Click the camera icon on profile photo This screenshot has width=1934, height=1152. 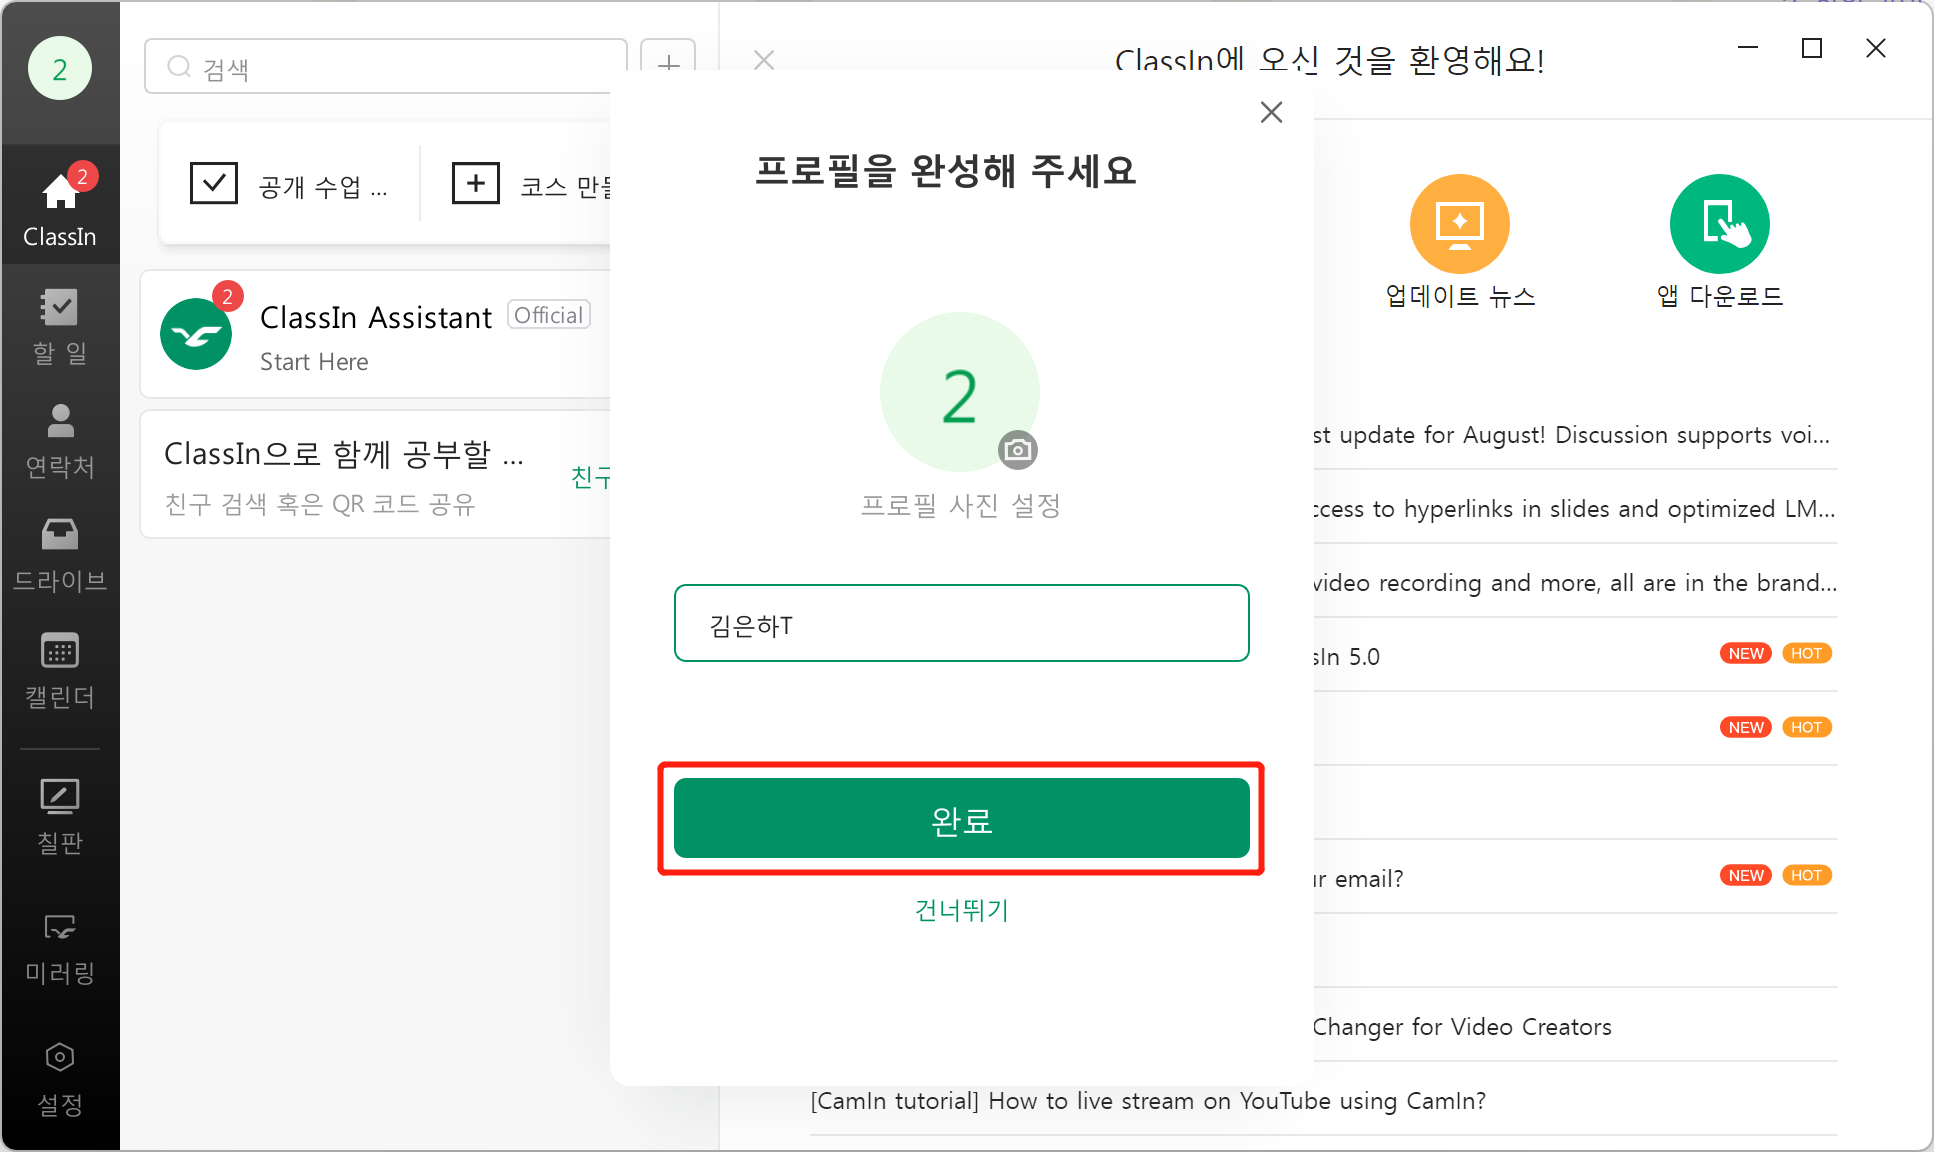point(1018,450)
